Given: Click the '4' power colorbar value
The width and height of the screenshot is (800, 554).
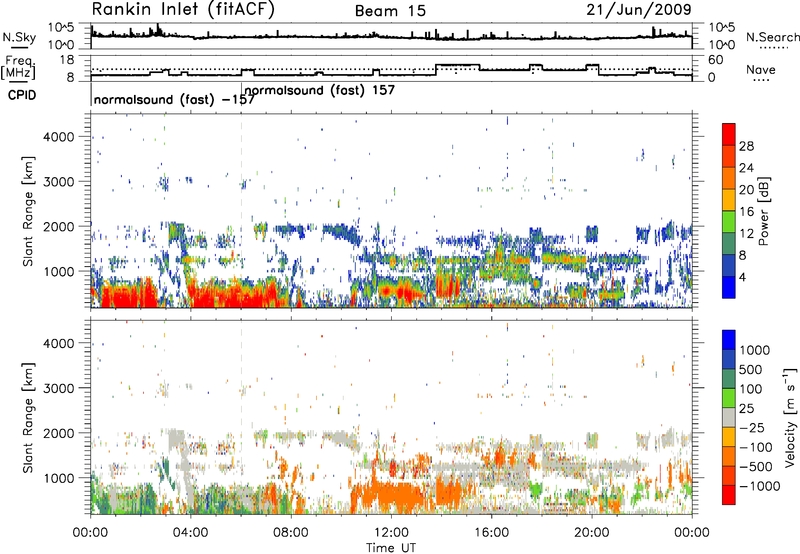Looking at the screenshot, I should click(x=742, y=277).
